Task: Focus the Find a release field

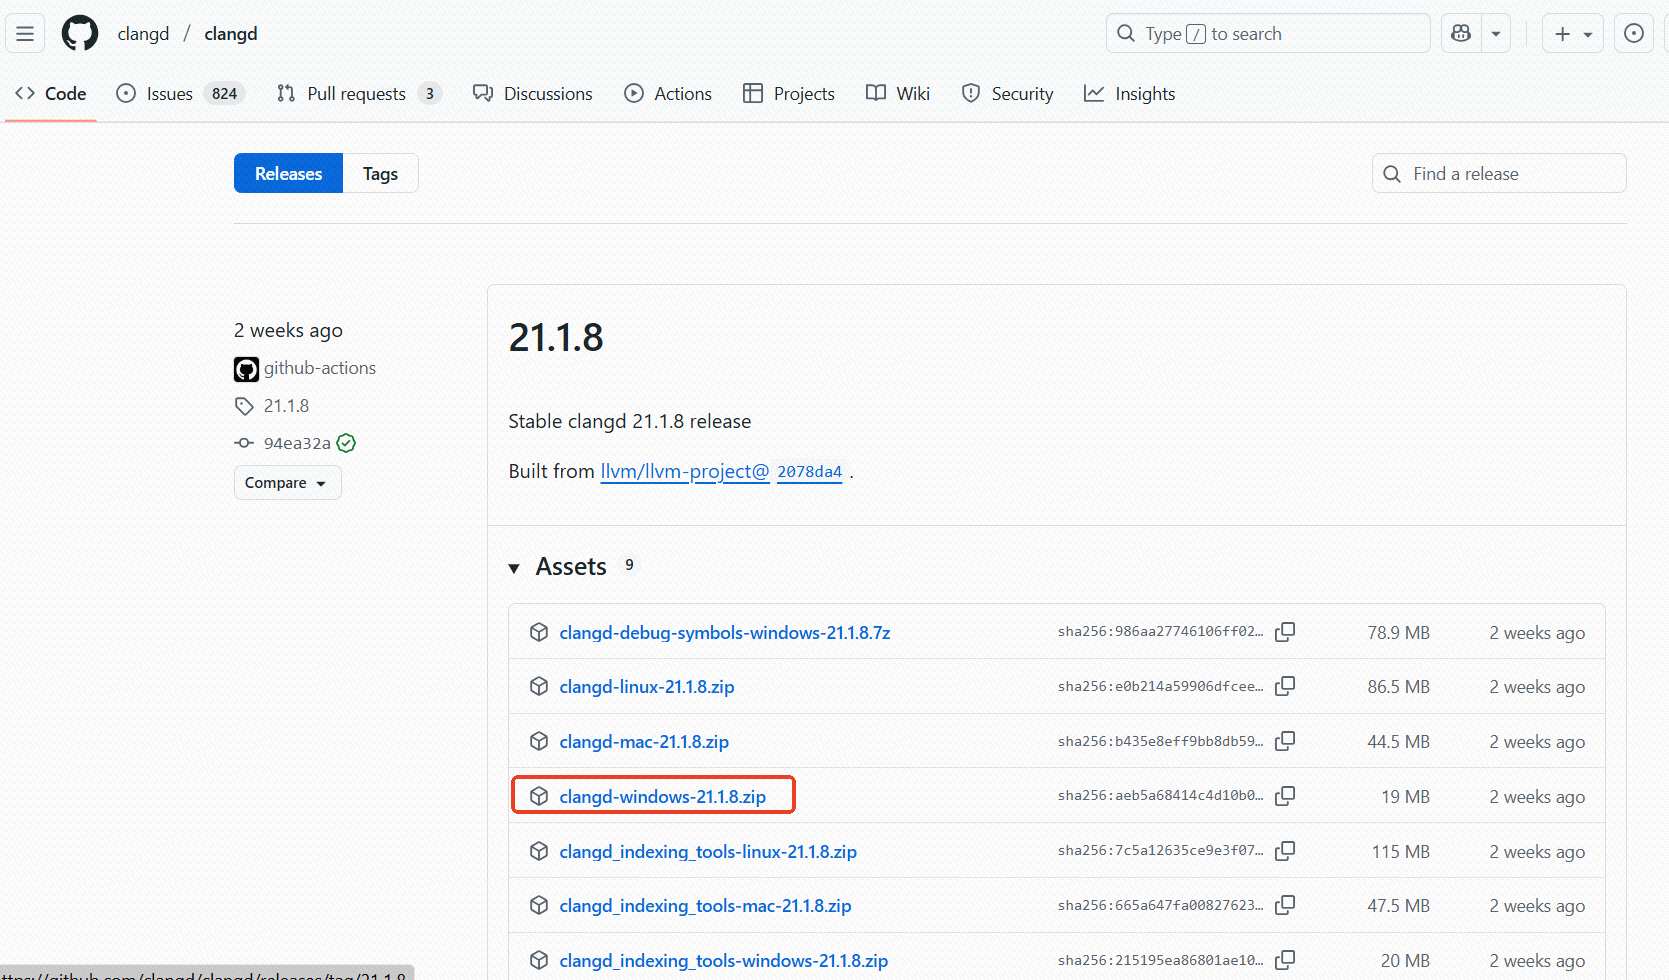Action: pos(1499,174)
